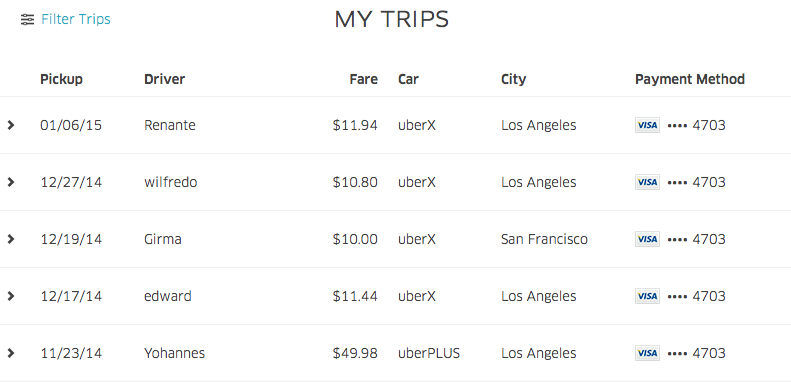Expand the 12/27/14 trip row chevron

click(11, 182)
